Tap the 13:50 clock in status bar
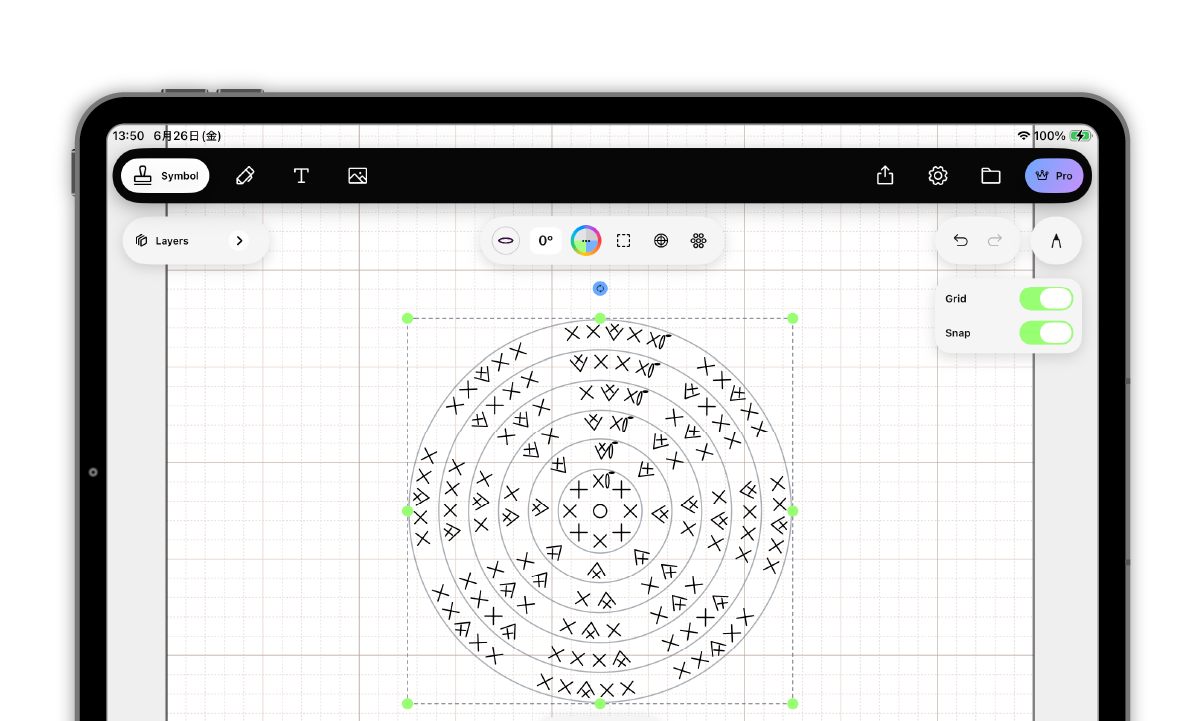 [128, 136]
